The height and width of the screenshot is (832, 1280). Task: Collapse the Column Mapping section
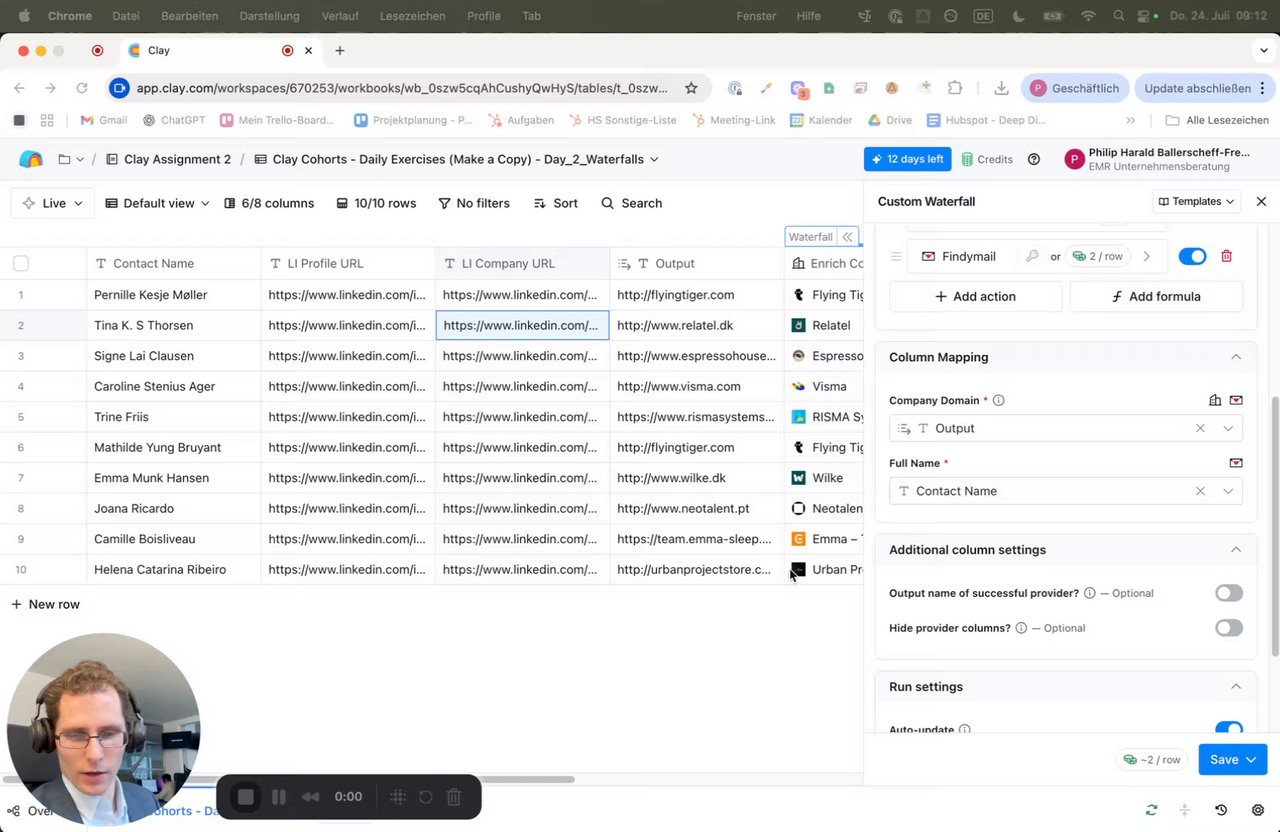point(1236,357)
